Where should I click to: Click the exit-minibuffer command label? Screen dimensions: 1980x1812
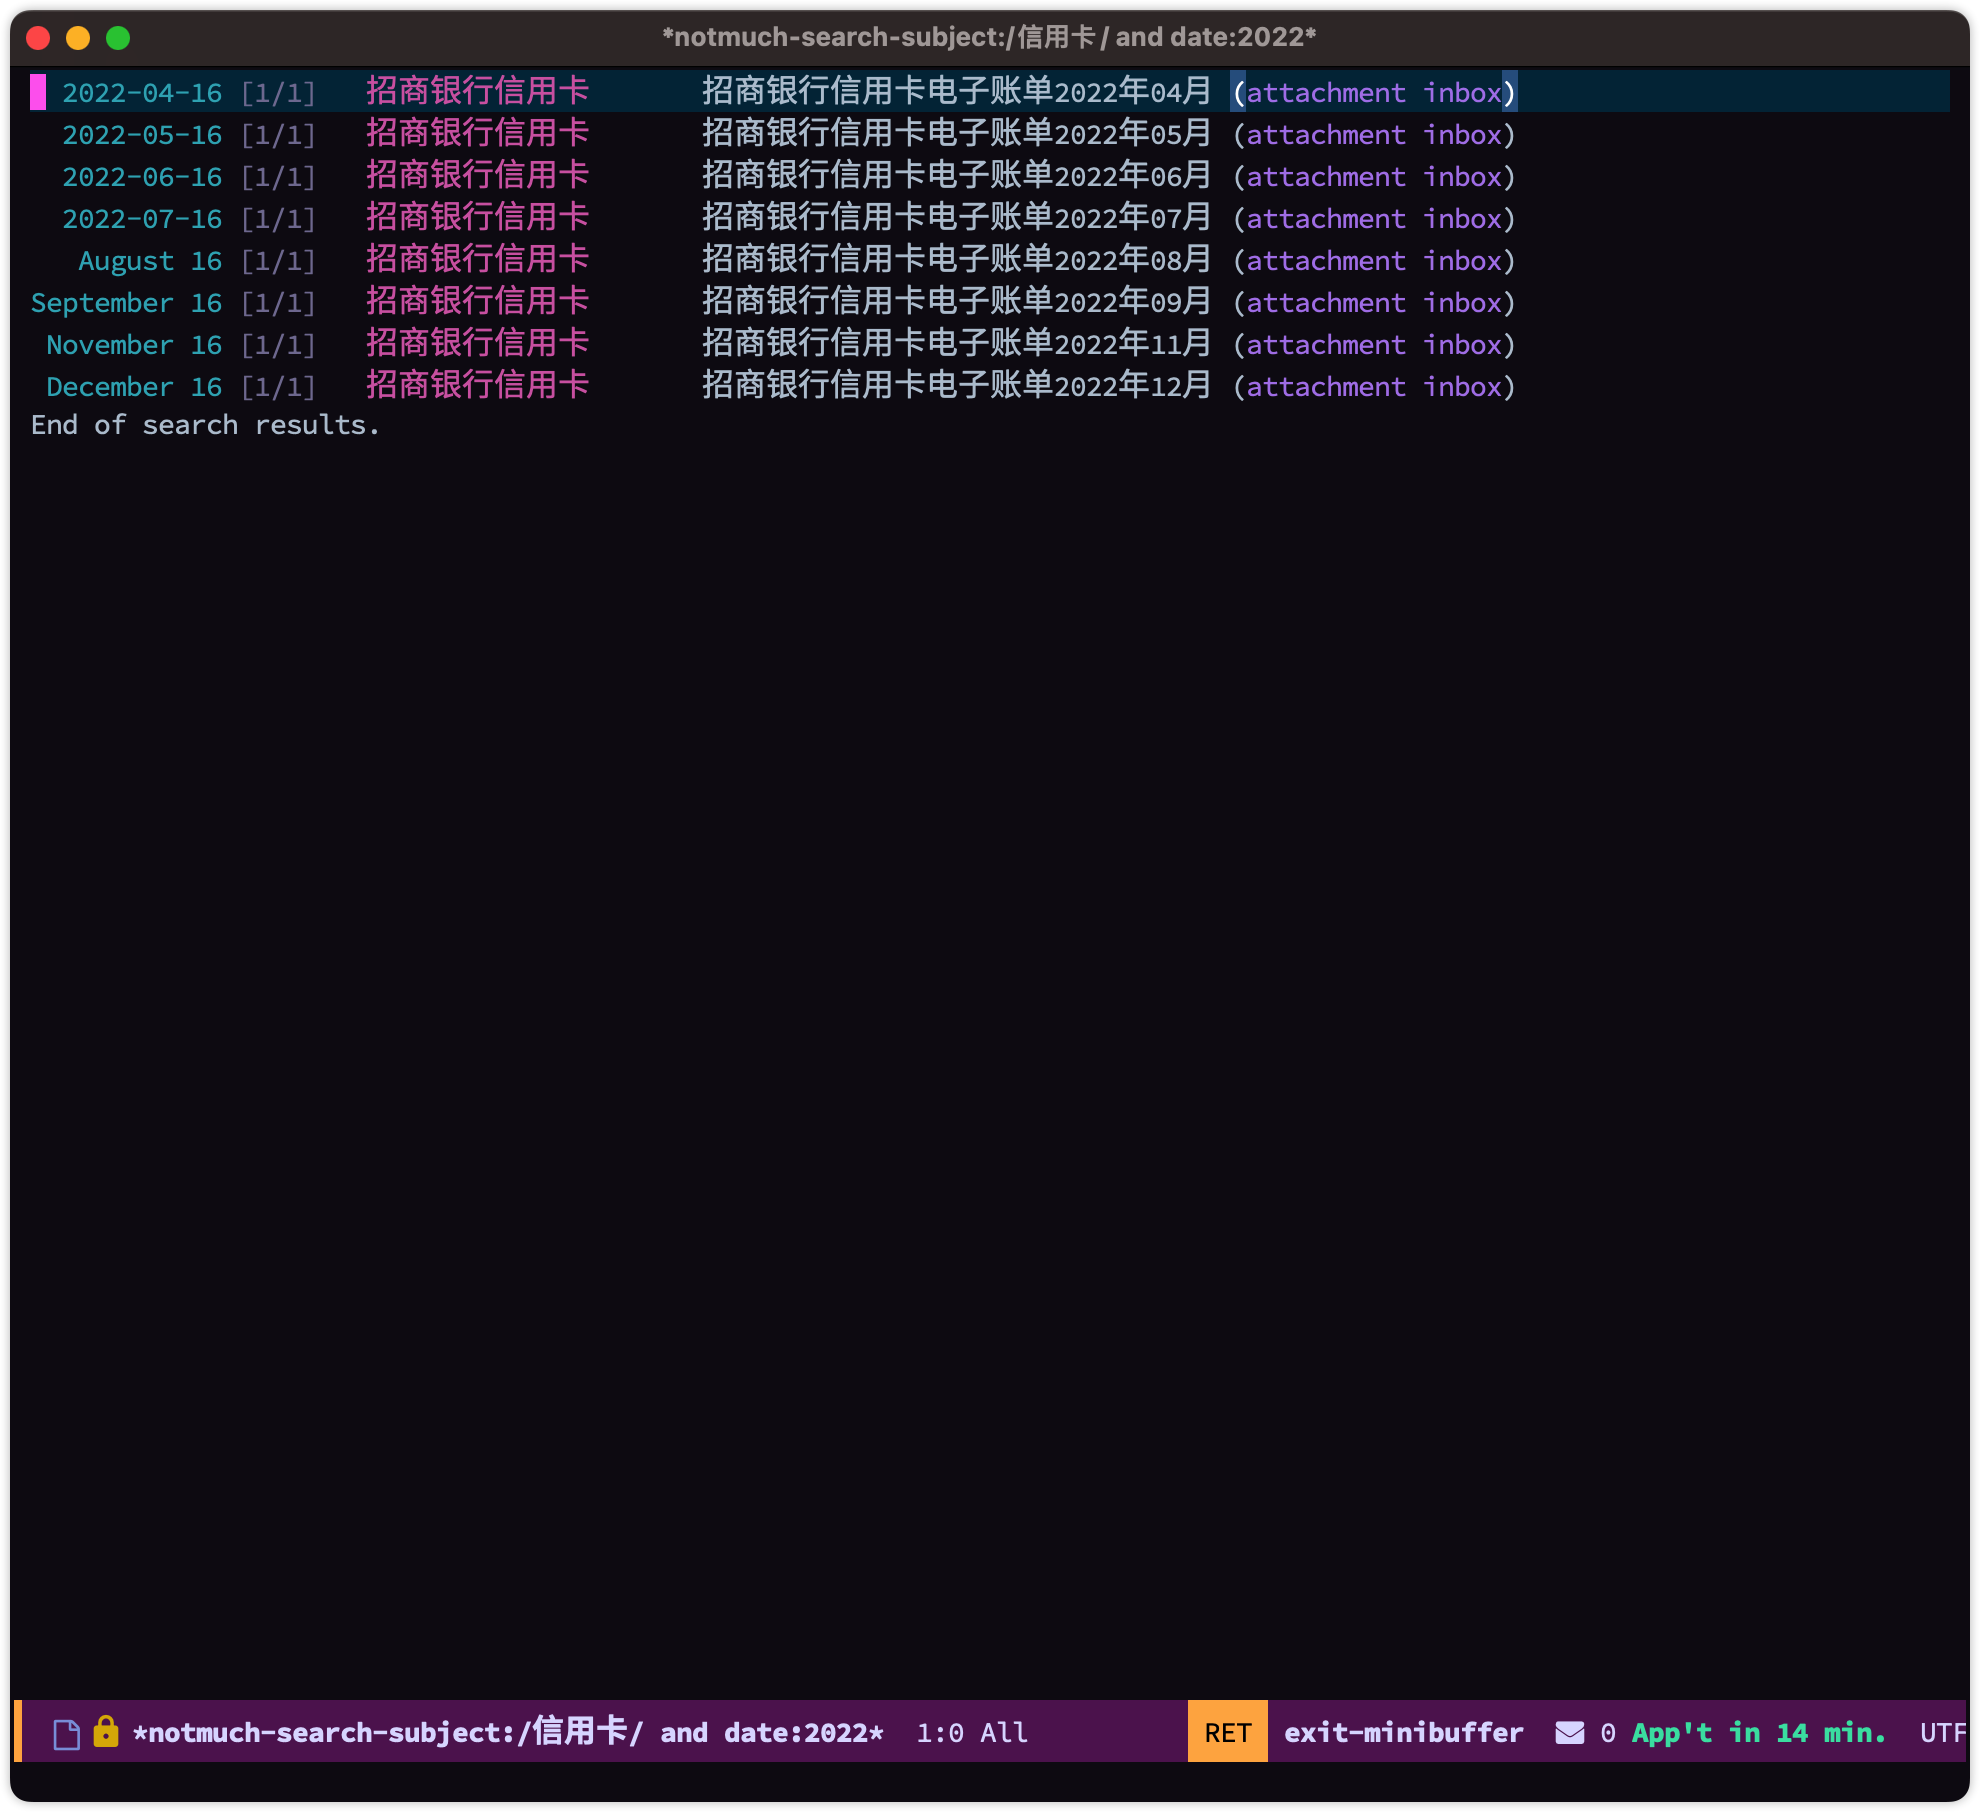coord(1404,1733)
